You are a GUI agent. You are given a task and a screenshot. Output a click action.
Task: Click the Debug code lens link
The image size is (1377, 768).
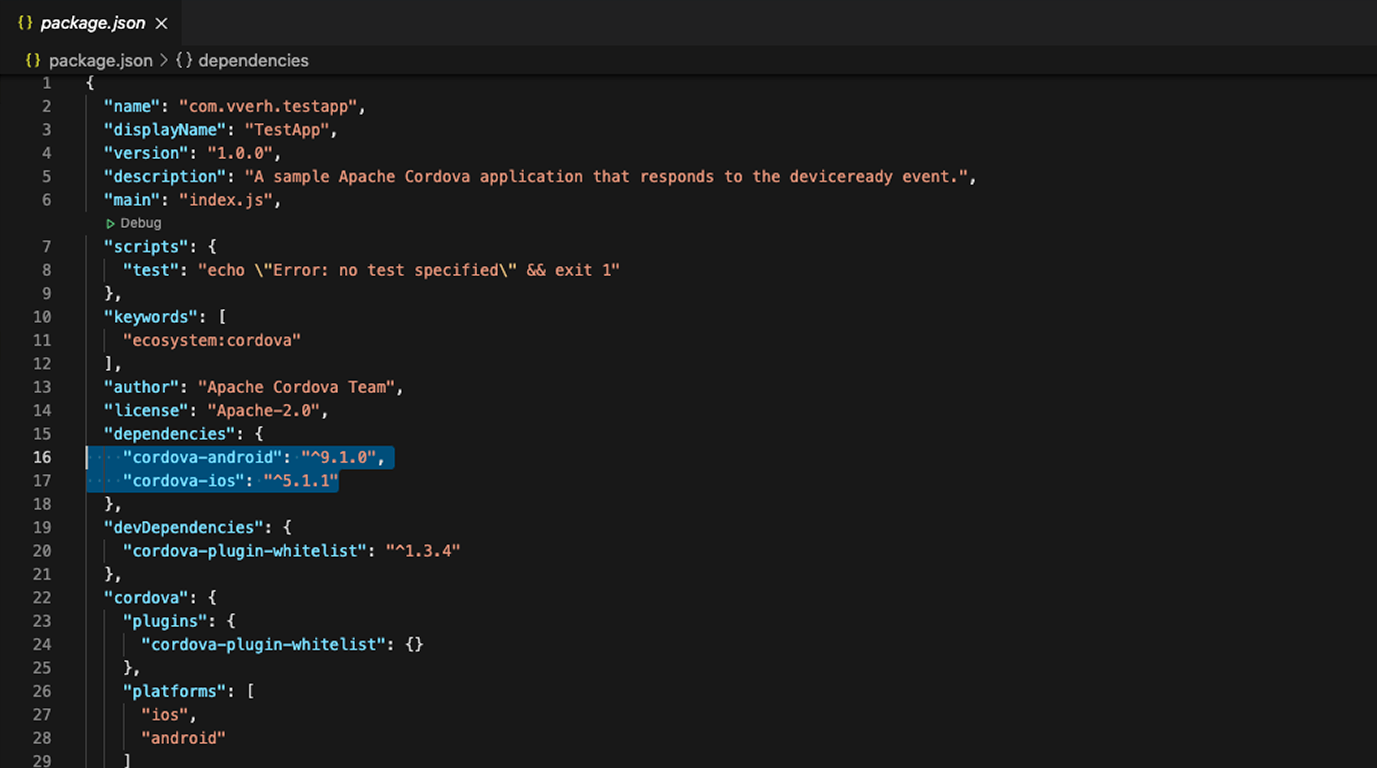point(140,223)
